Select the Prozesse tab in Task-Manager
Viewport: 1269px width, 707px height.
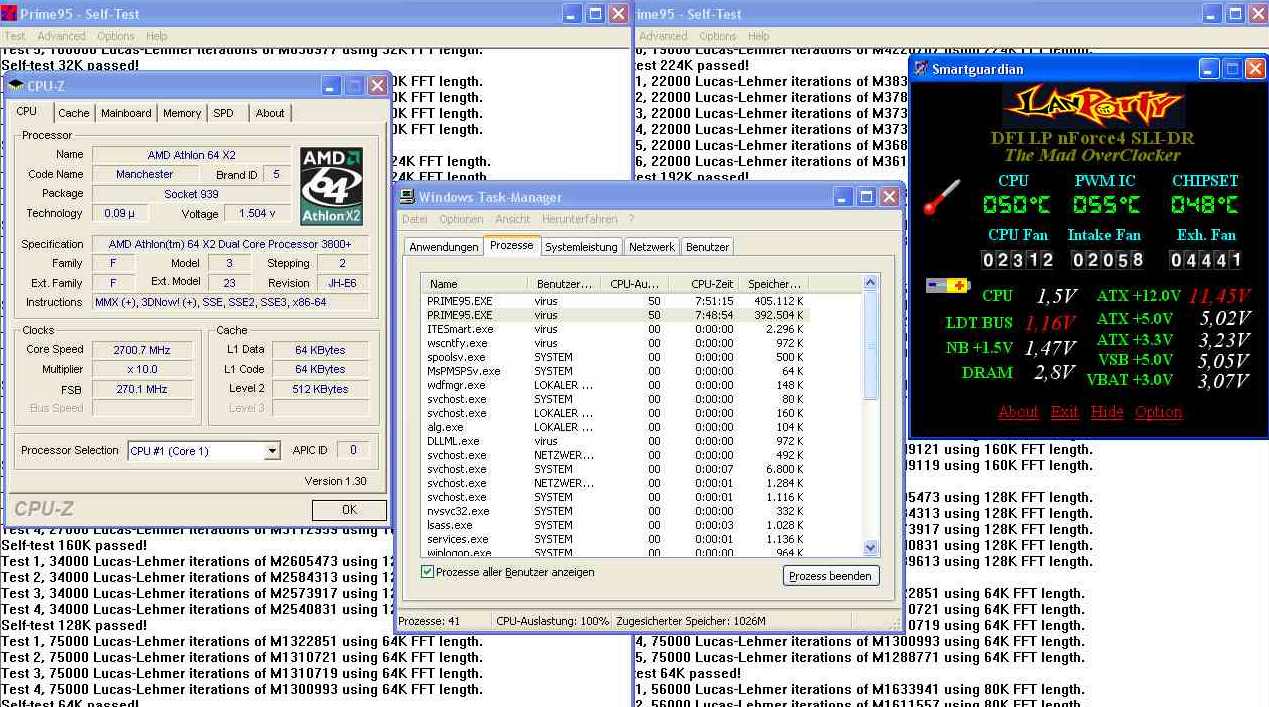tap(512, 246)
